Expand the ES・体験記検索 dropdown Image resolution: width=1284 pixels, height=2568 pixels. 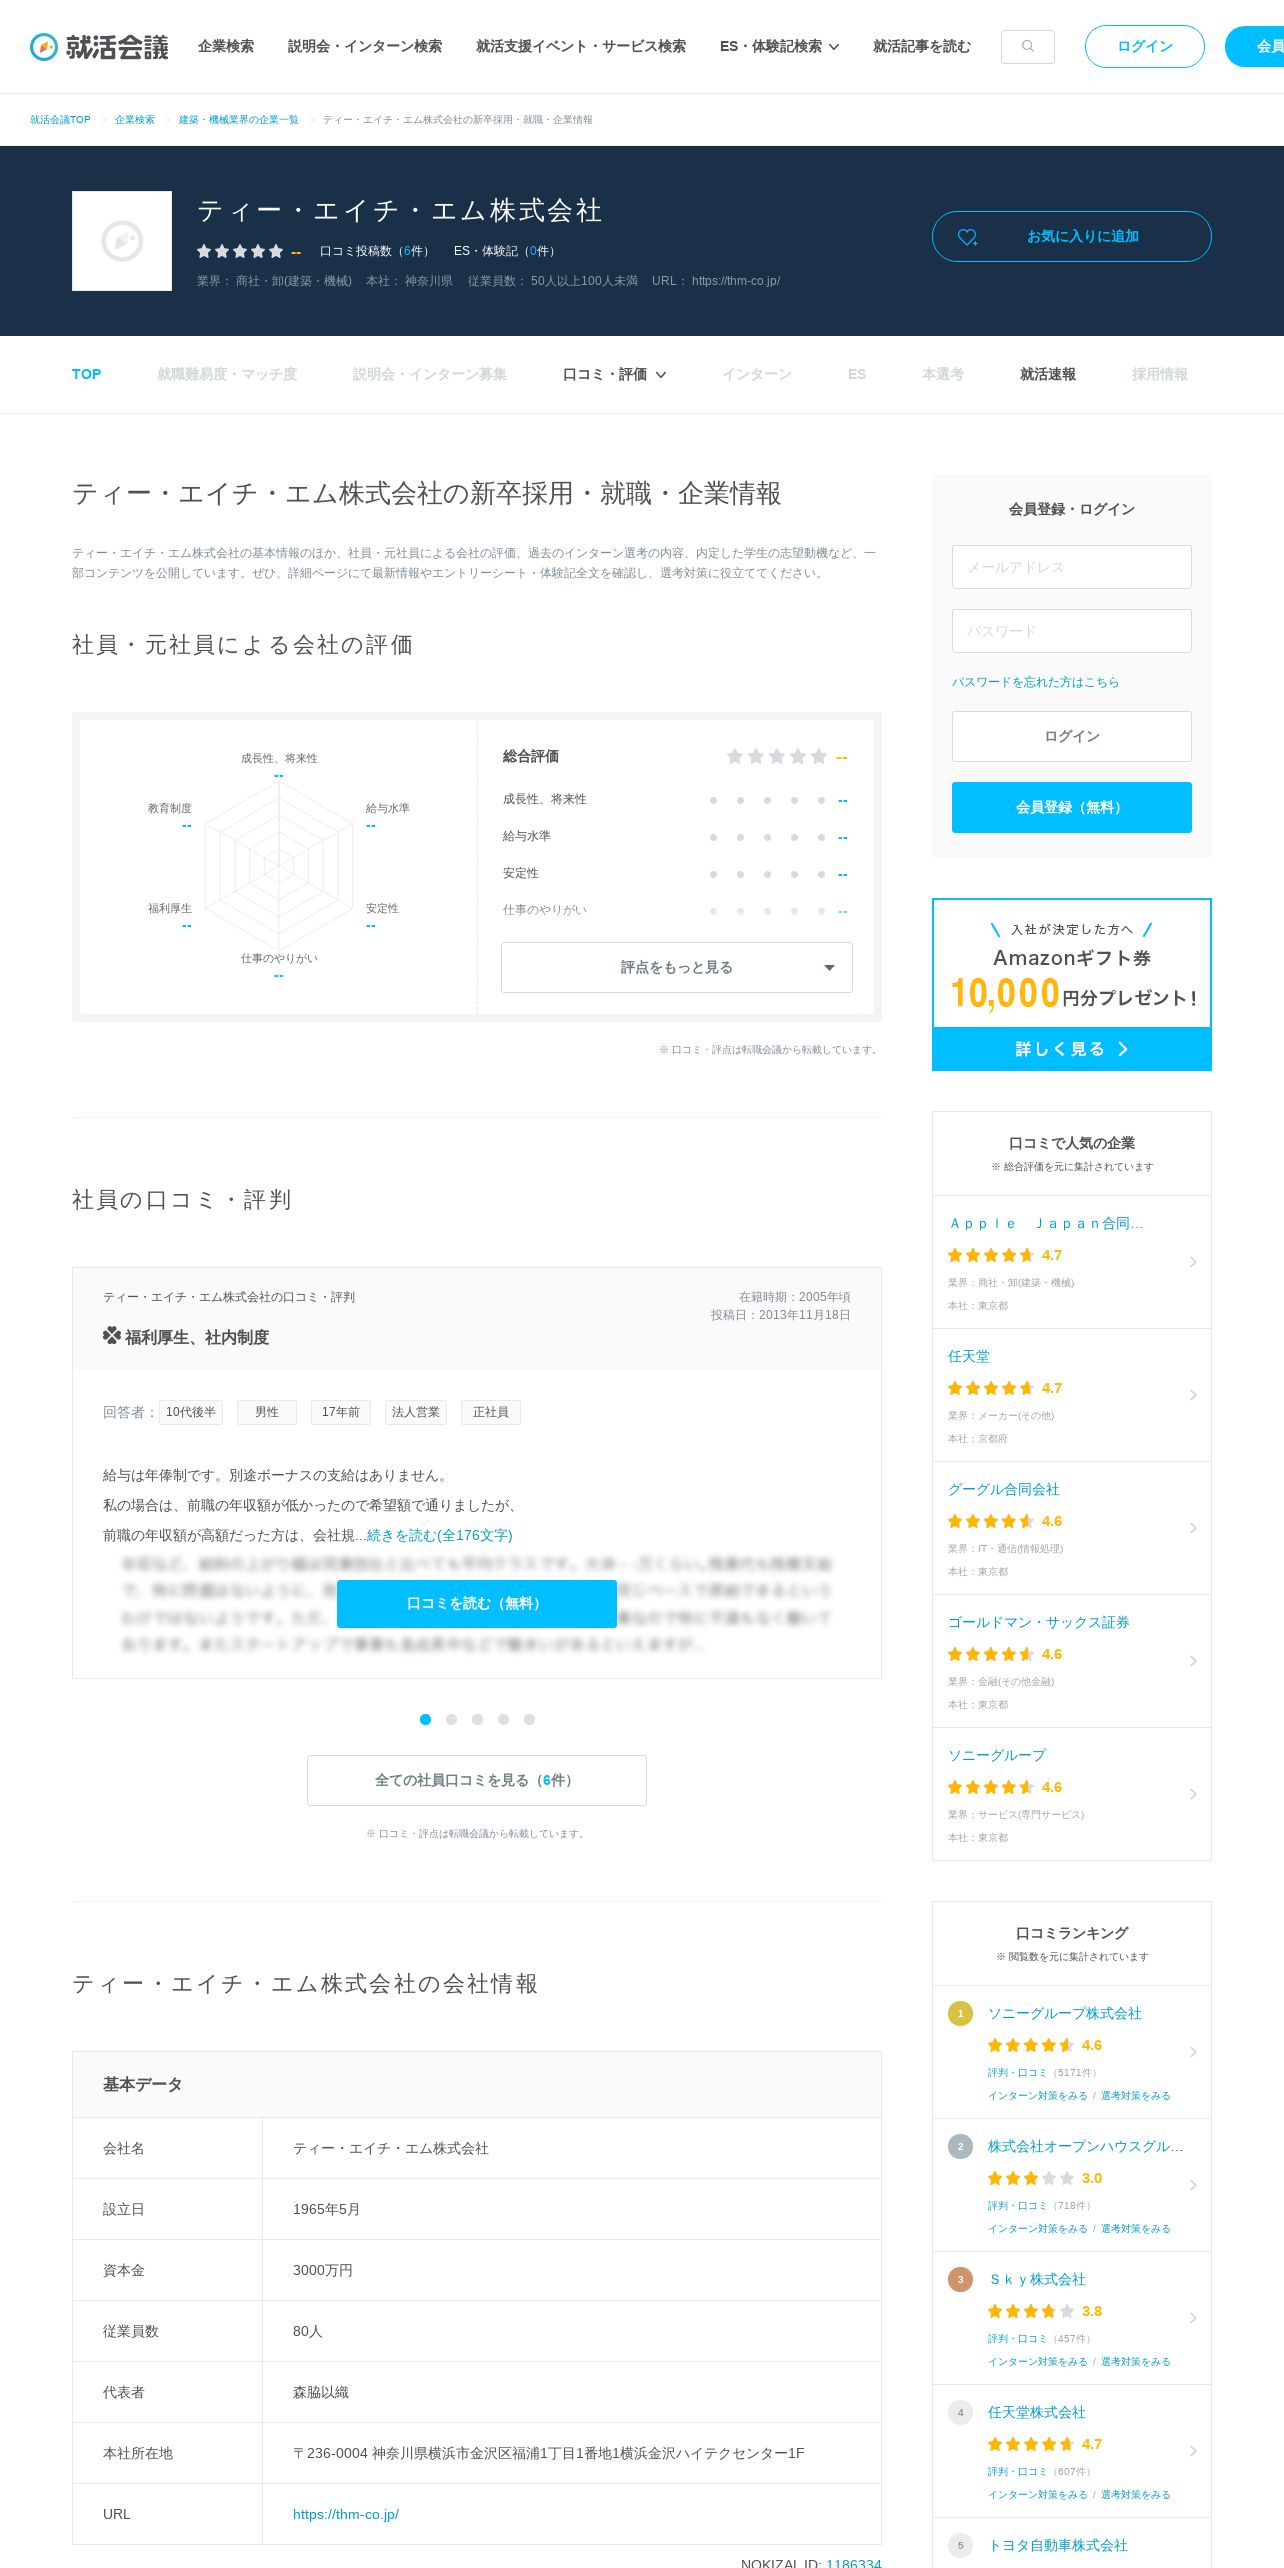pos(779,46)
